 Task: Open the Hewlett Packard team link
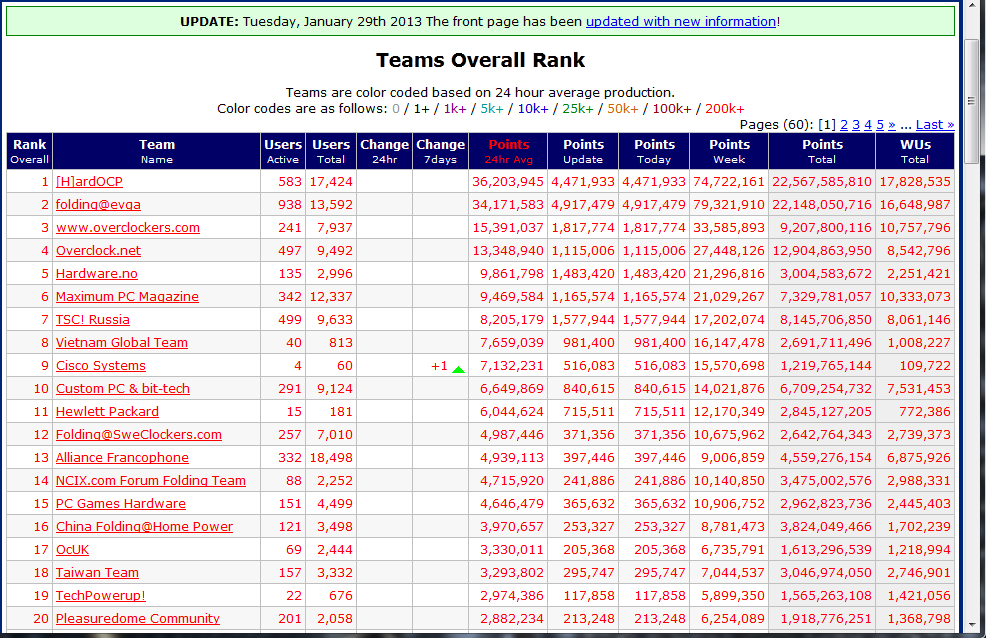click(108, 412)
